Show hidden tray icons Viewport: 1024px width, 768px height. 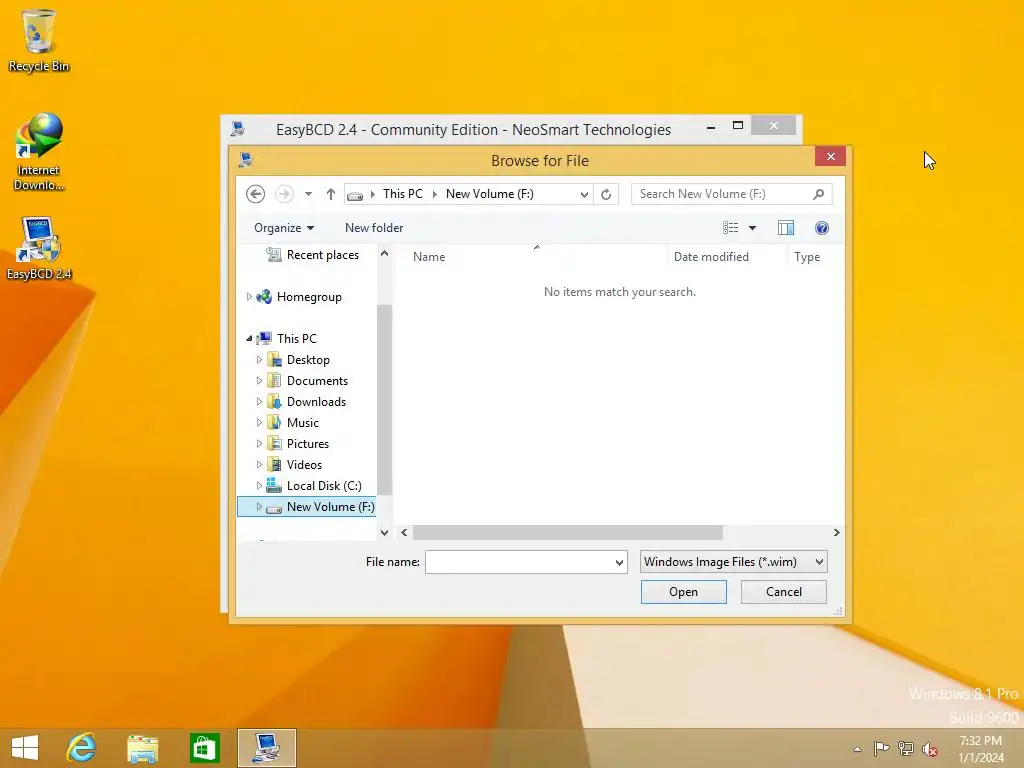(x=857, y=749)
